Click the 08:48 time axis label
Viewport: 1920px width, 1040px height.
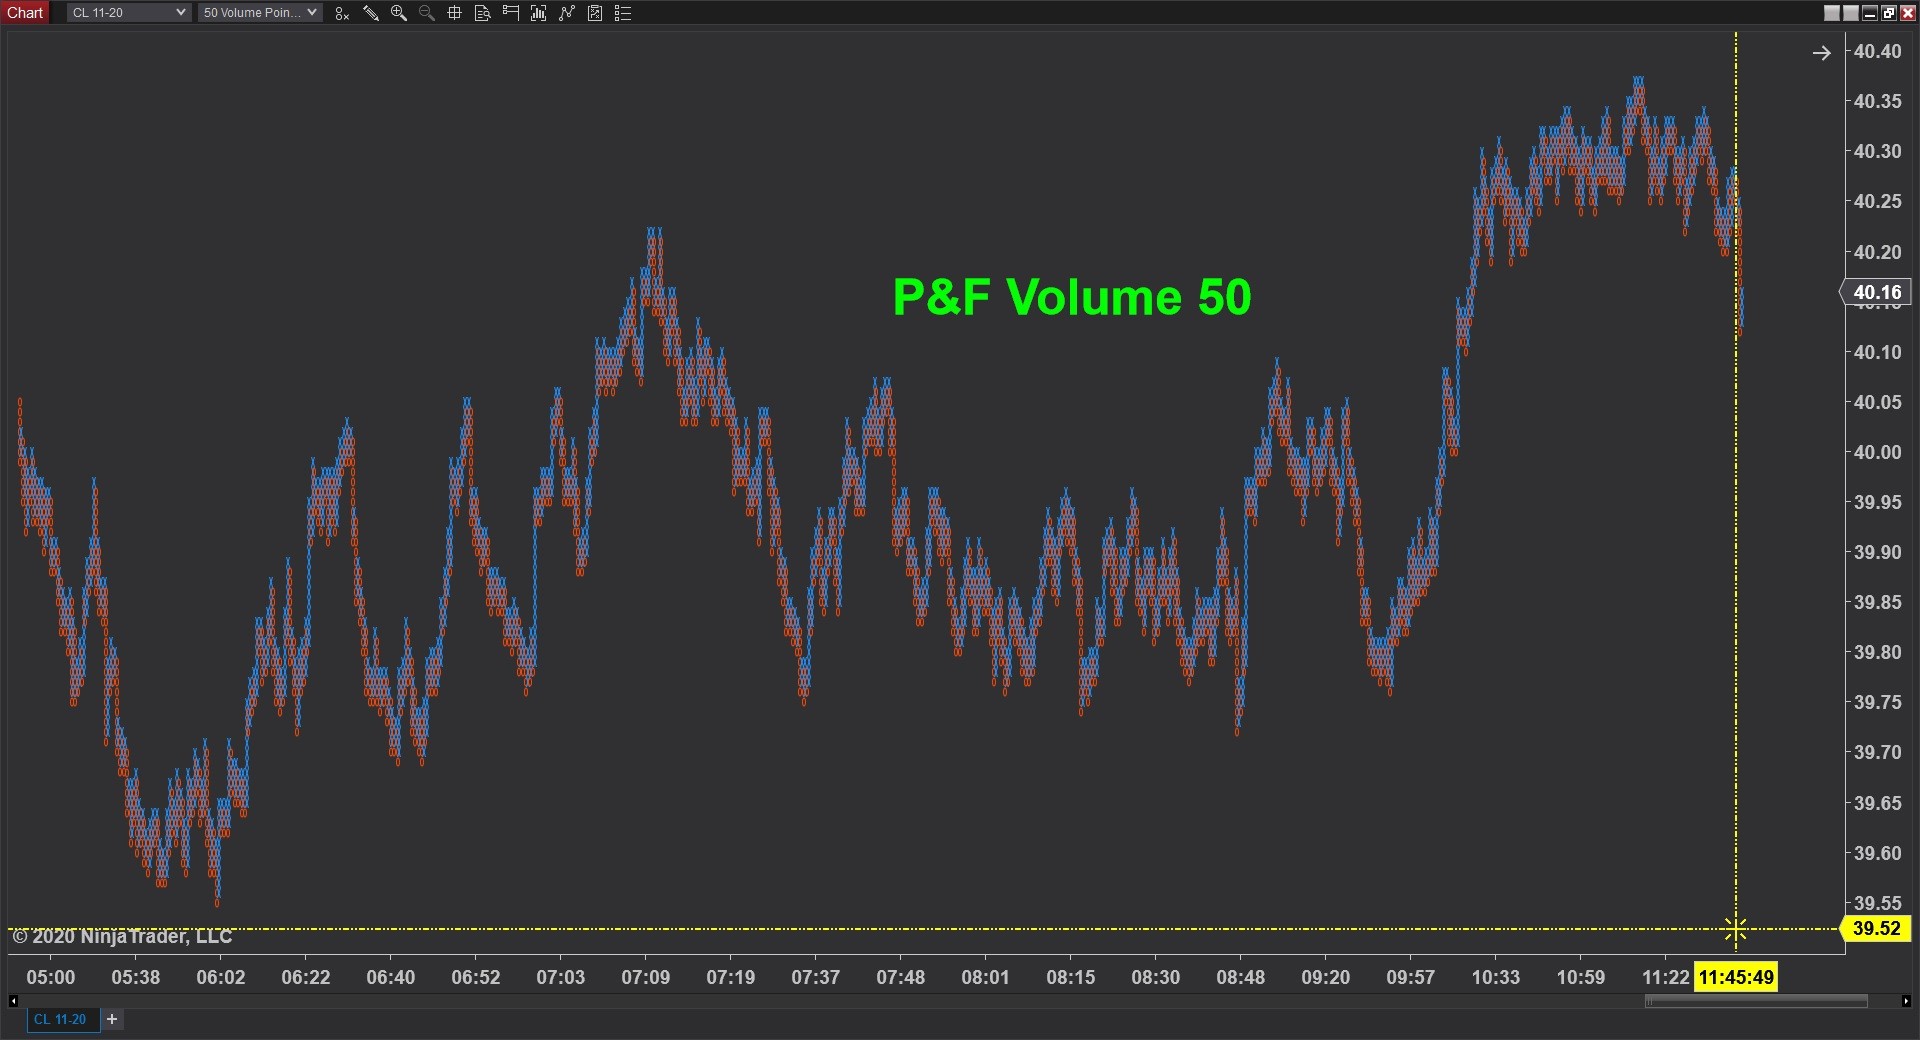click(x=1241, y=977)
